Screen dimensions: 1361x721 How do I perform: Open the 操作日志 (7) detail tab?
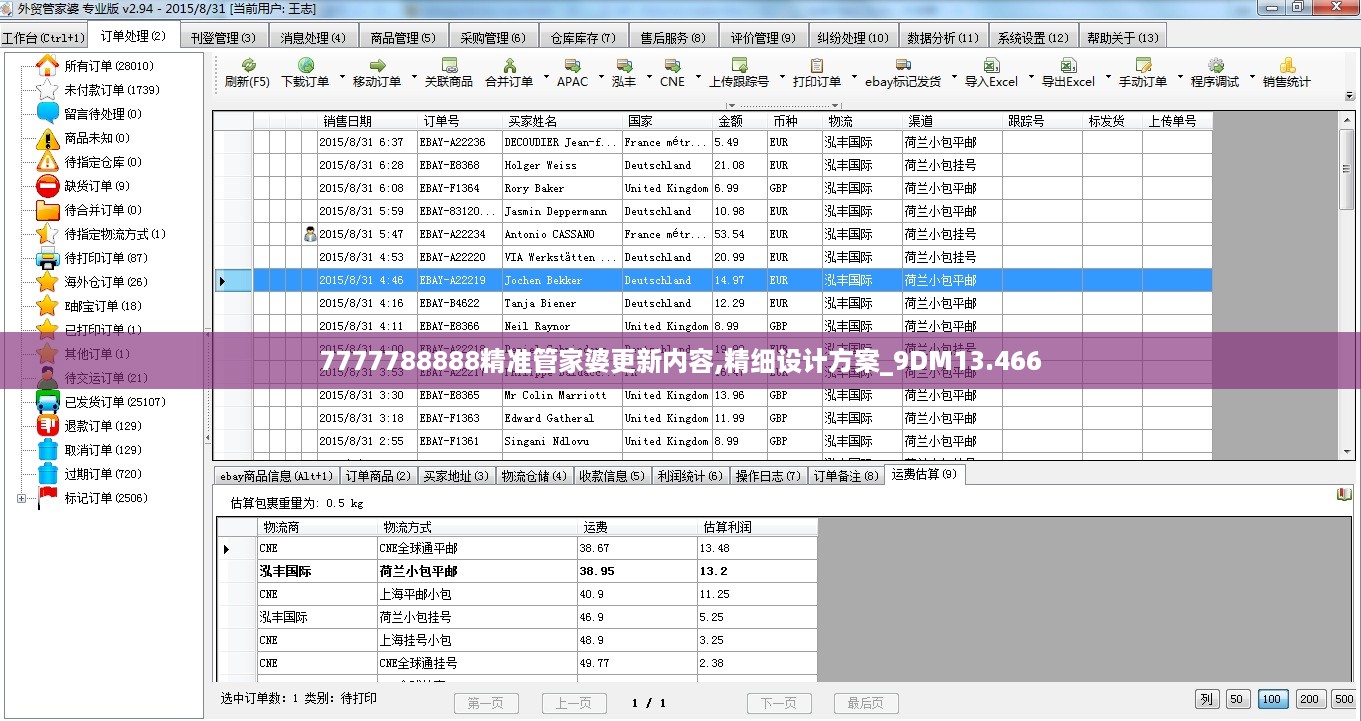tap(768, 476)
